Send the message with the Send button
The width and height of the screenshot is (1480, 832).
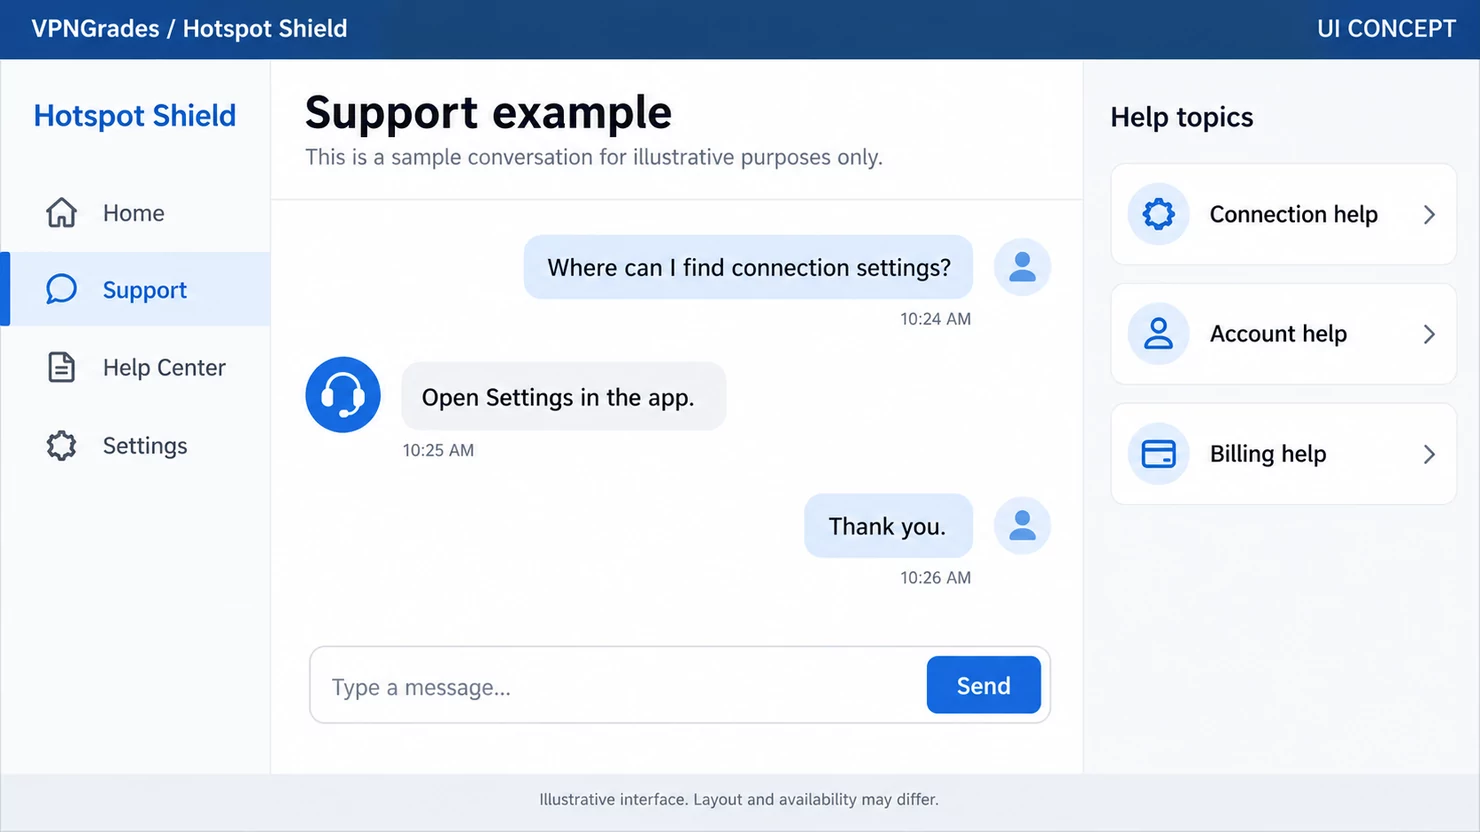[984, 685]
